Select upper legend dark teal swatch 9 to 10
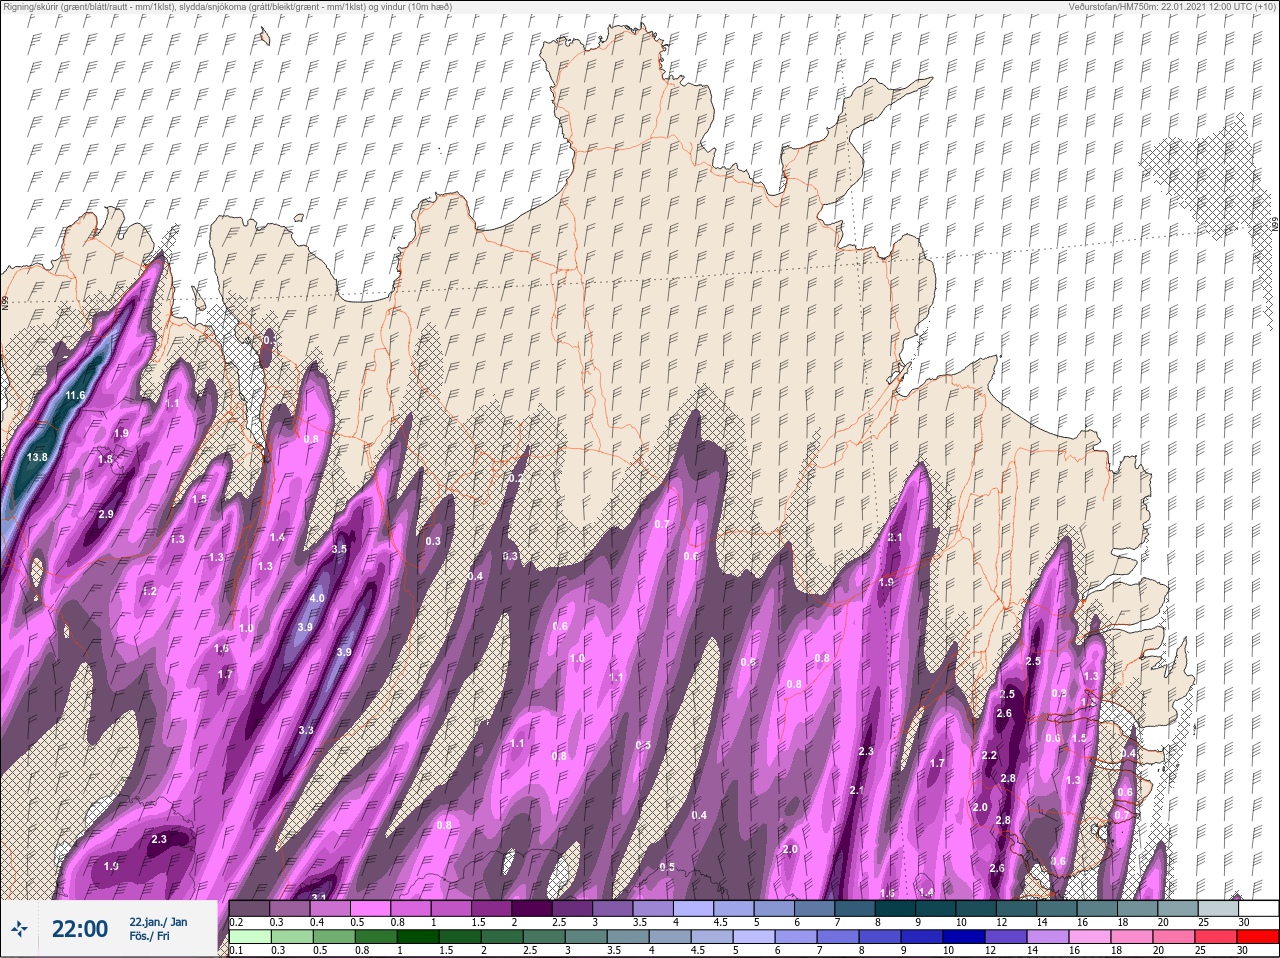The height and width of the screenshot is (958, 1280). [x=936, y=908]
